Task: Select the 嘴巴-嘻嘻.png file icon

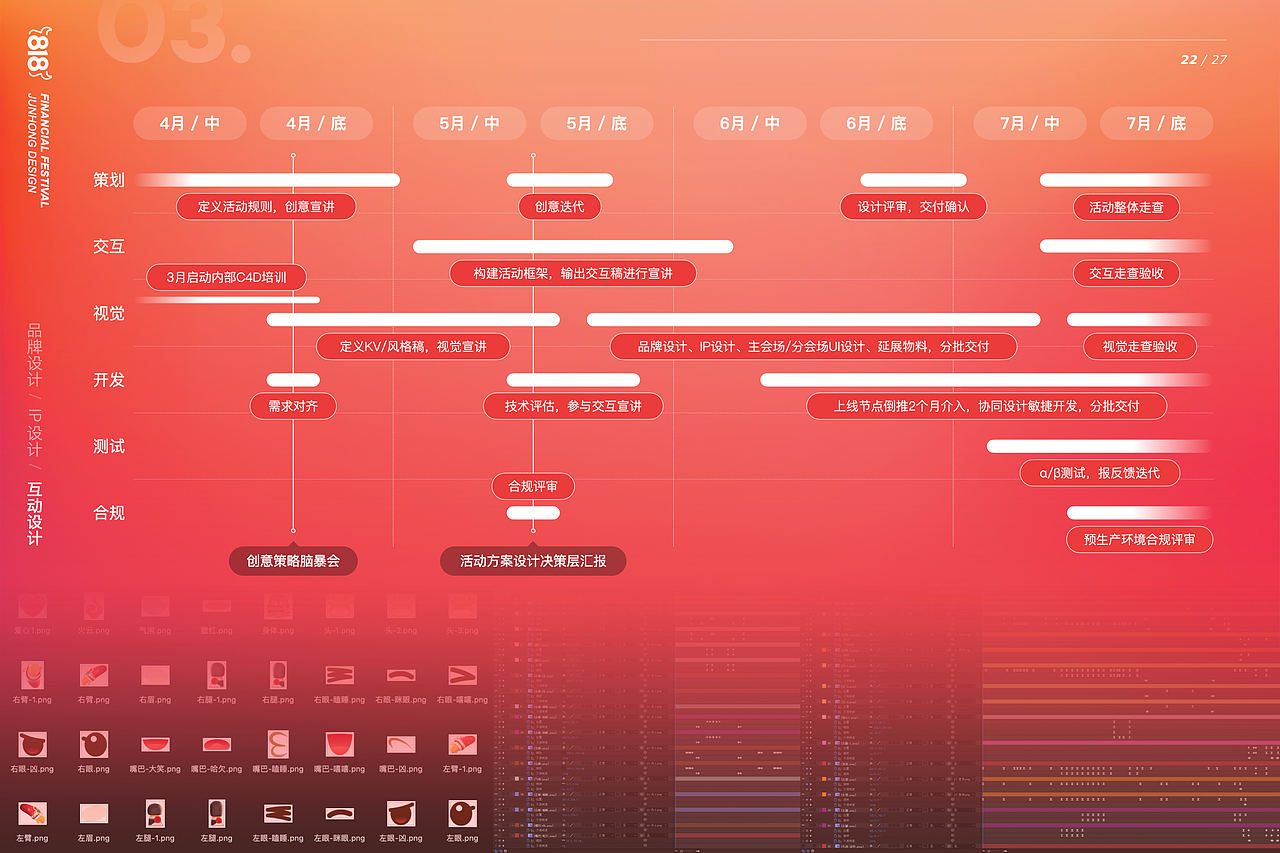Action: pos(339,744)
